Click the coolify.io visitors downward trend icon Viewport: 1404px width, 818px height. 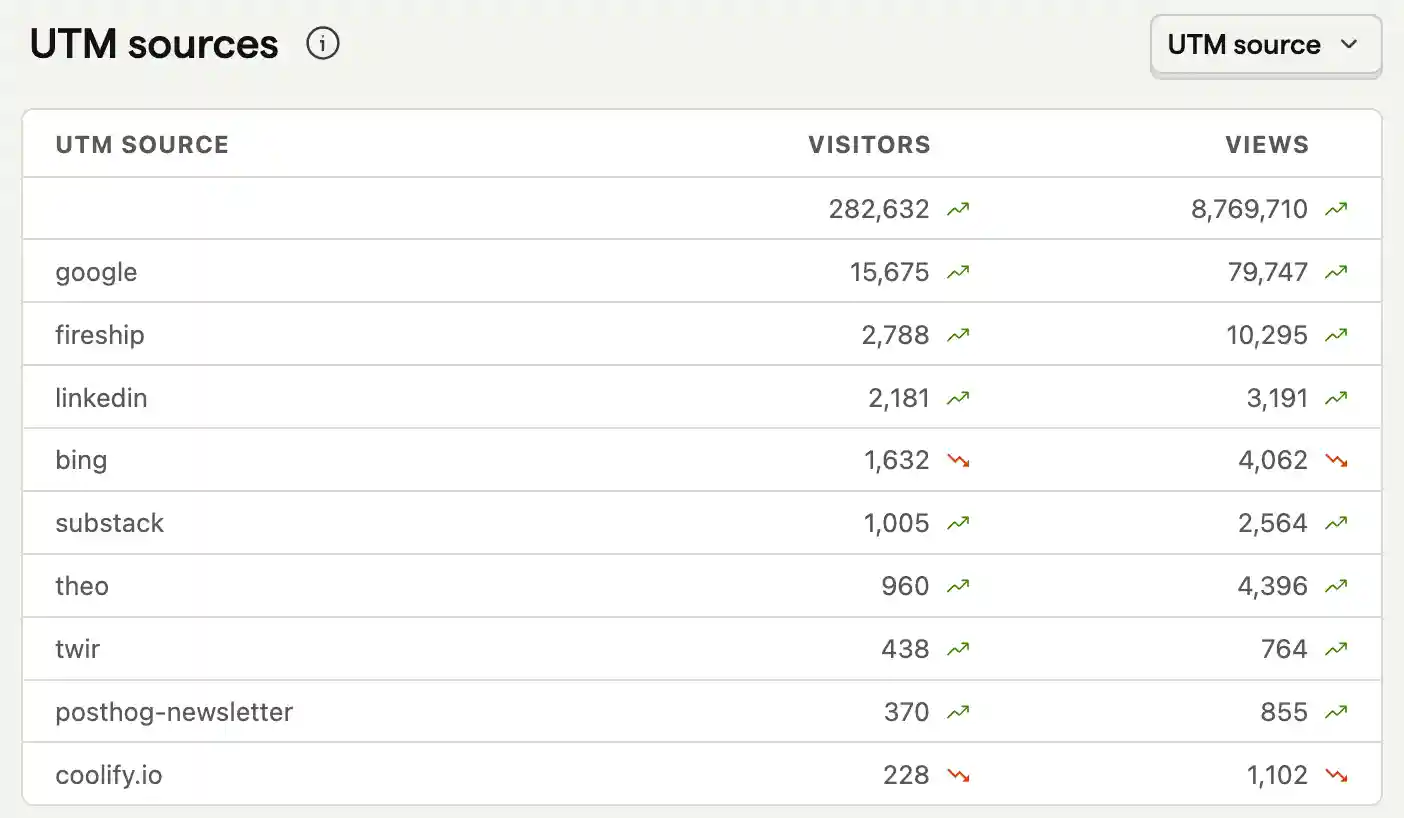click(958, 775)
